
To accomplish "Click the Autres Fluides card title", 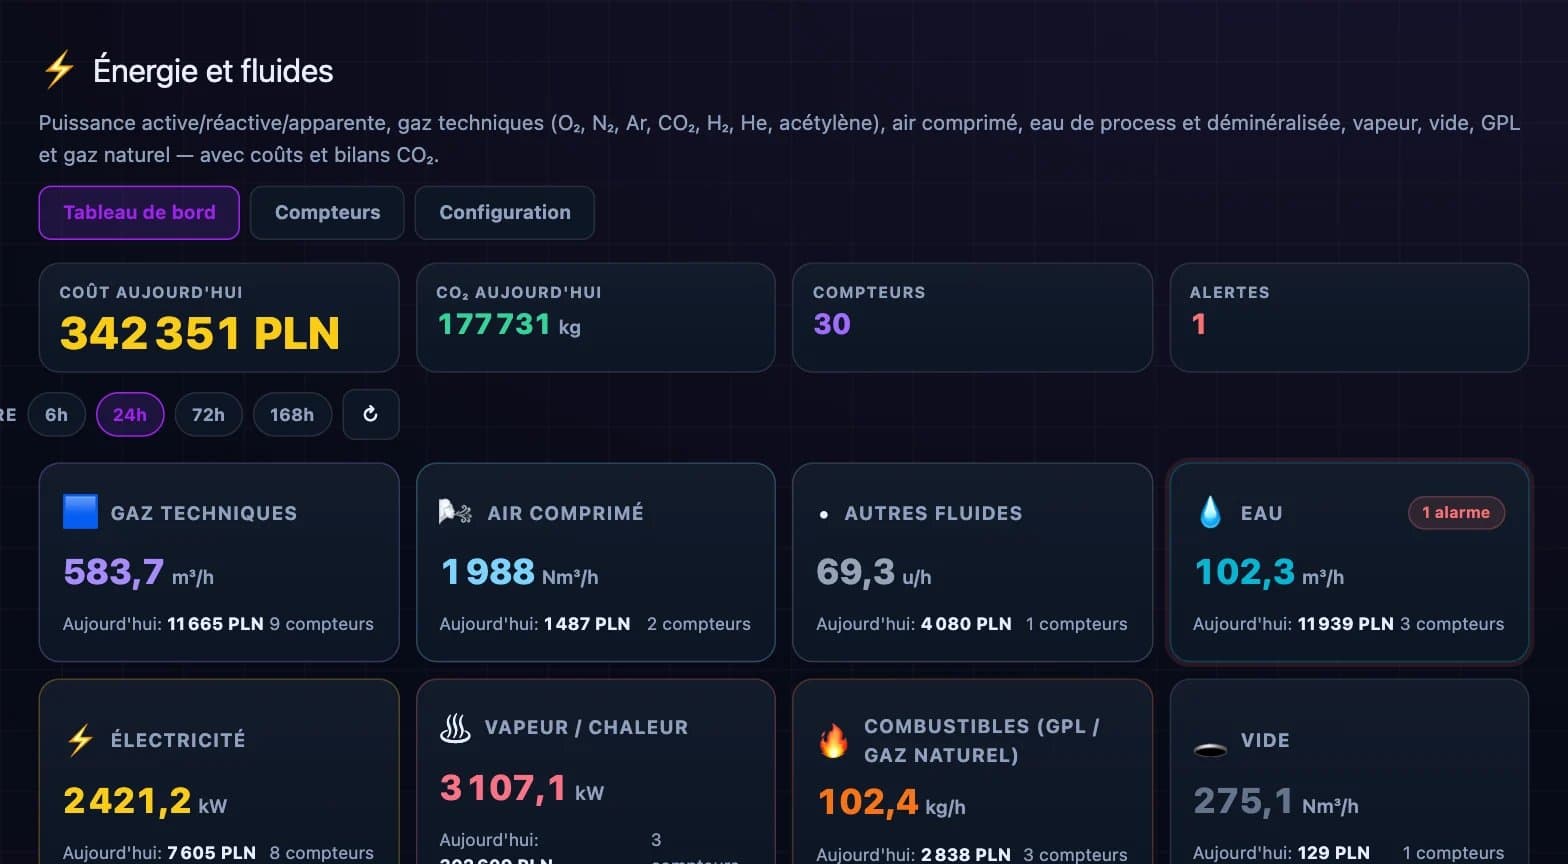I will (933, 513).
